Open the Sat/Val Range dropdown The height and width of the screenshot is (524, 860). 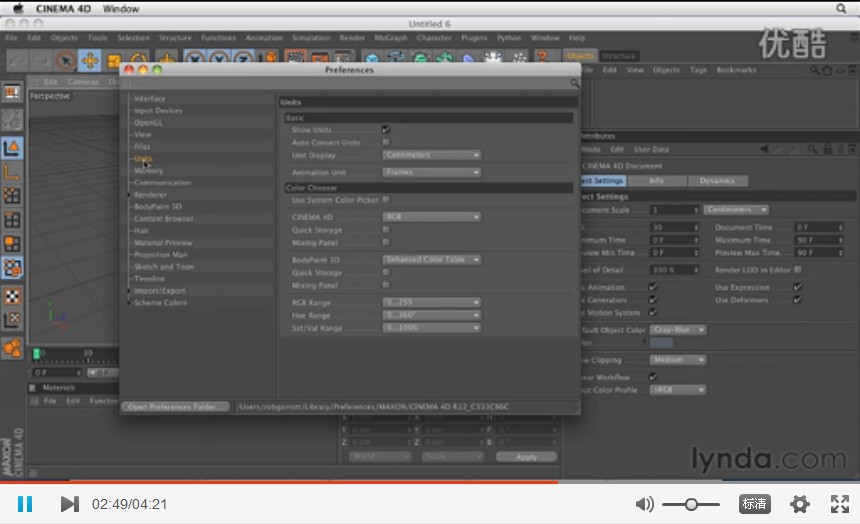pos(432,328)
